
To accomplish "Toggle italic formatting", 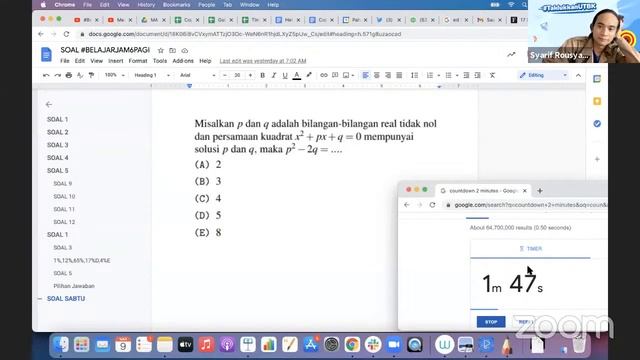I will tap(274, 76).
